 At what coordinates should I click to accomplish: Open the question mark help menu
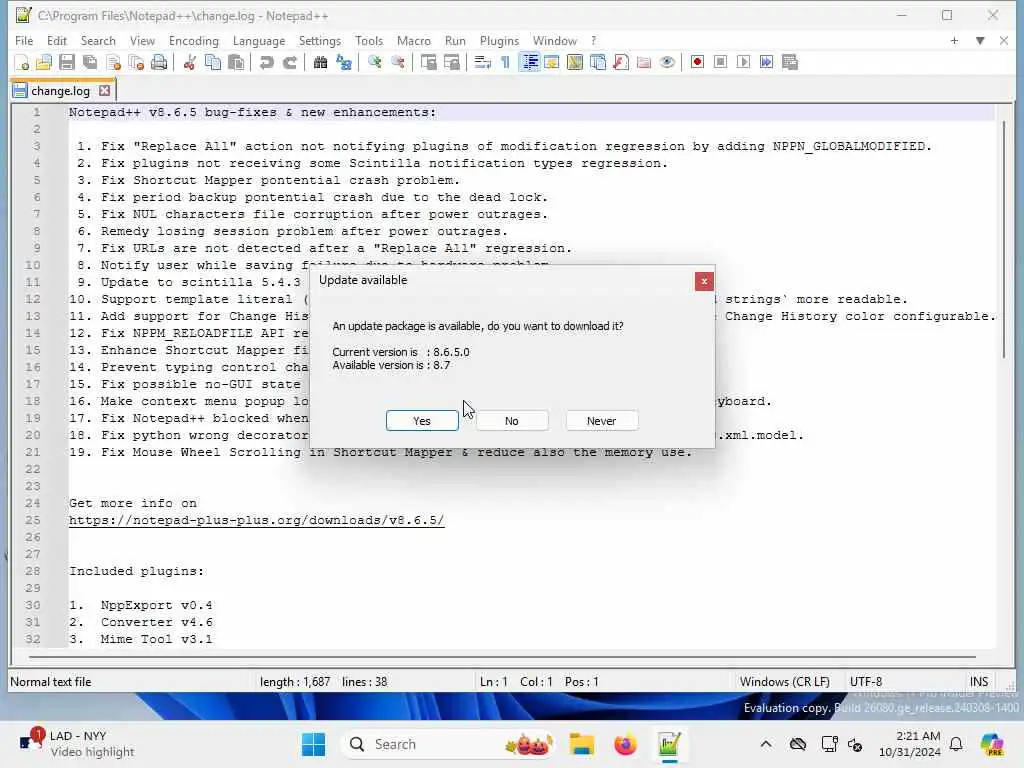593,40
